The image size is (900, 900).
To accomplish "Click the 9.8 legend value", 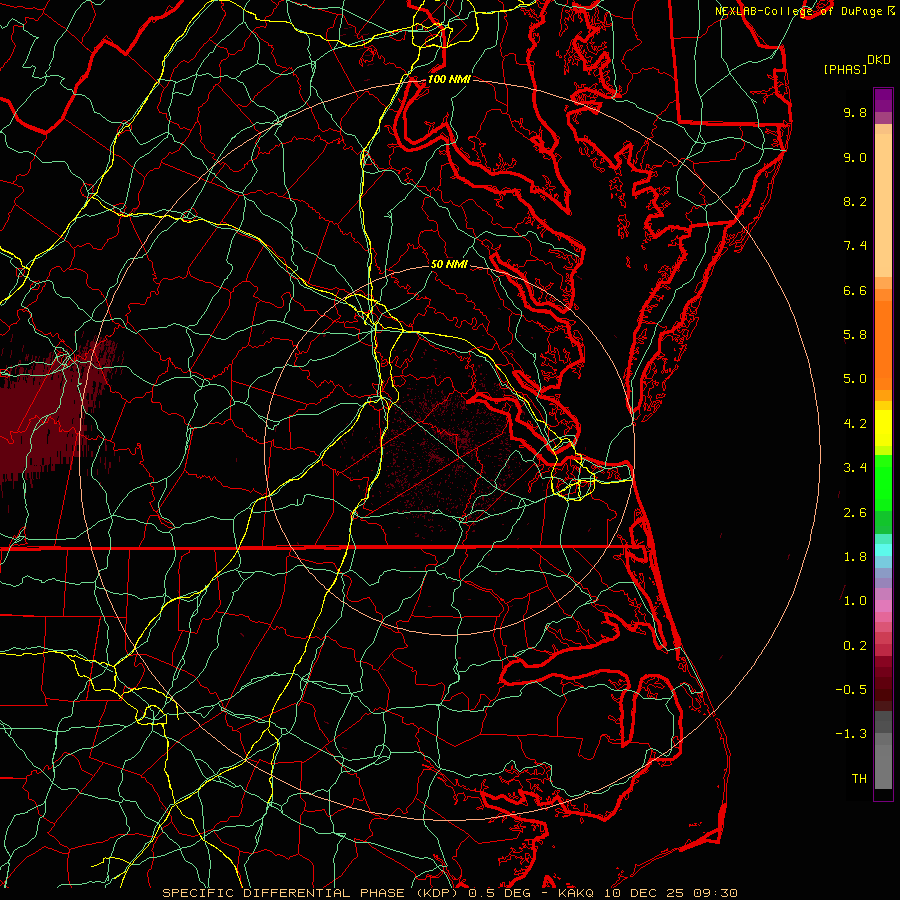I will (x=855, y=112).
